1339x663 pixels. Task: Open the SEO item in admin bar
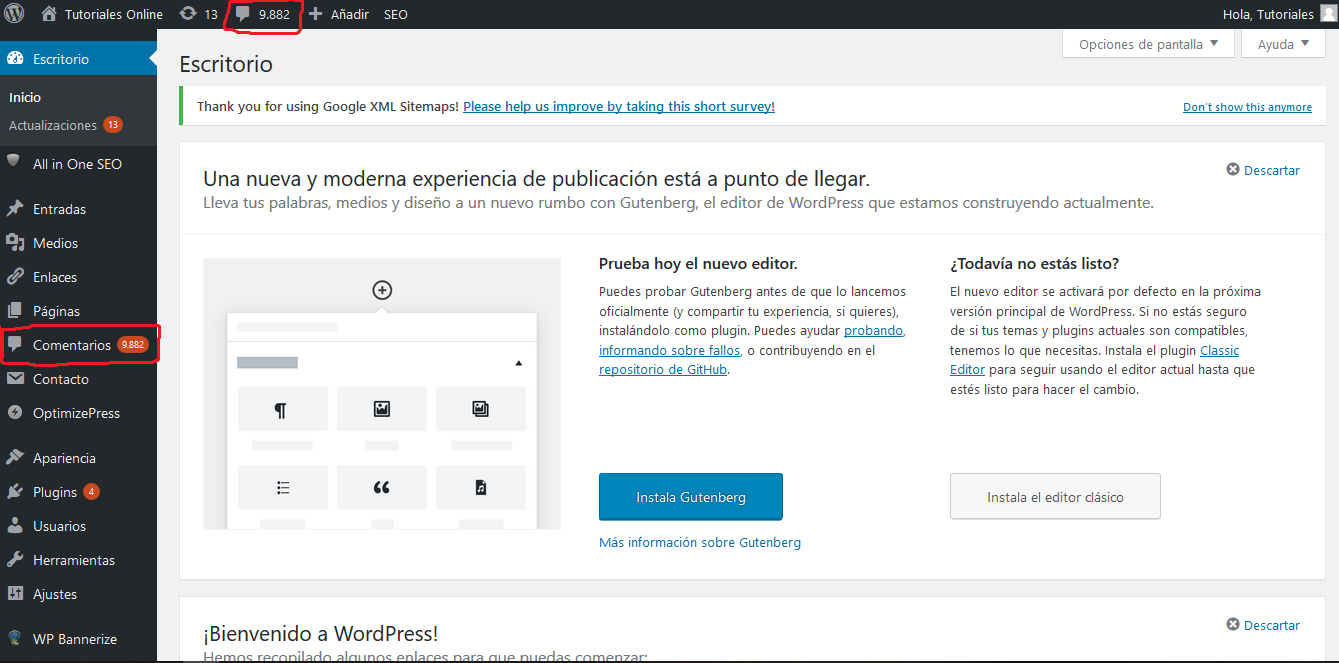tap(396, 14)
